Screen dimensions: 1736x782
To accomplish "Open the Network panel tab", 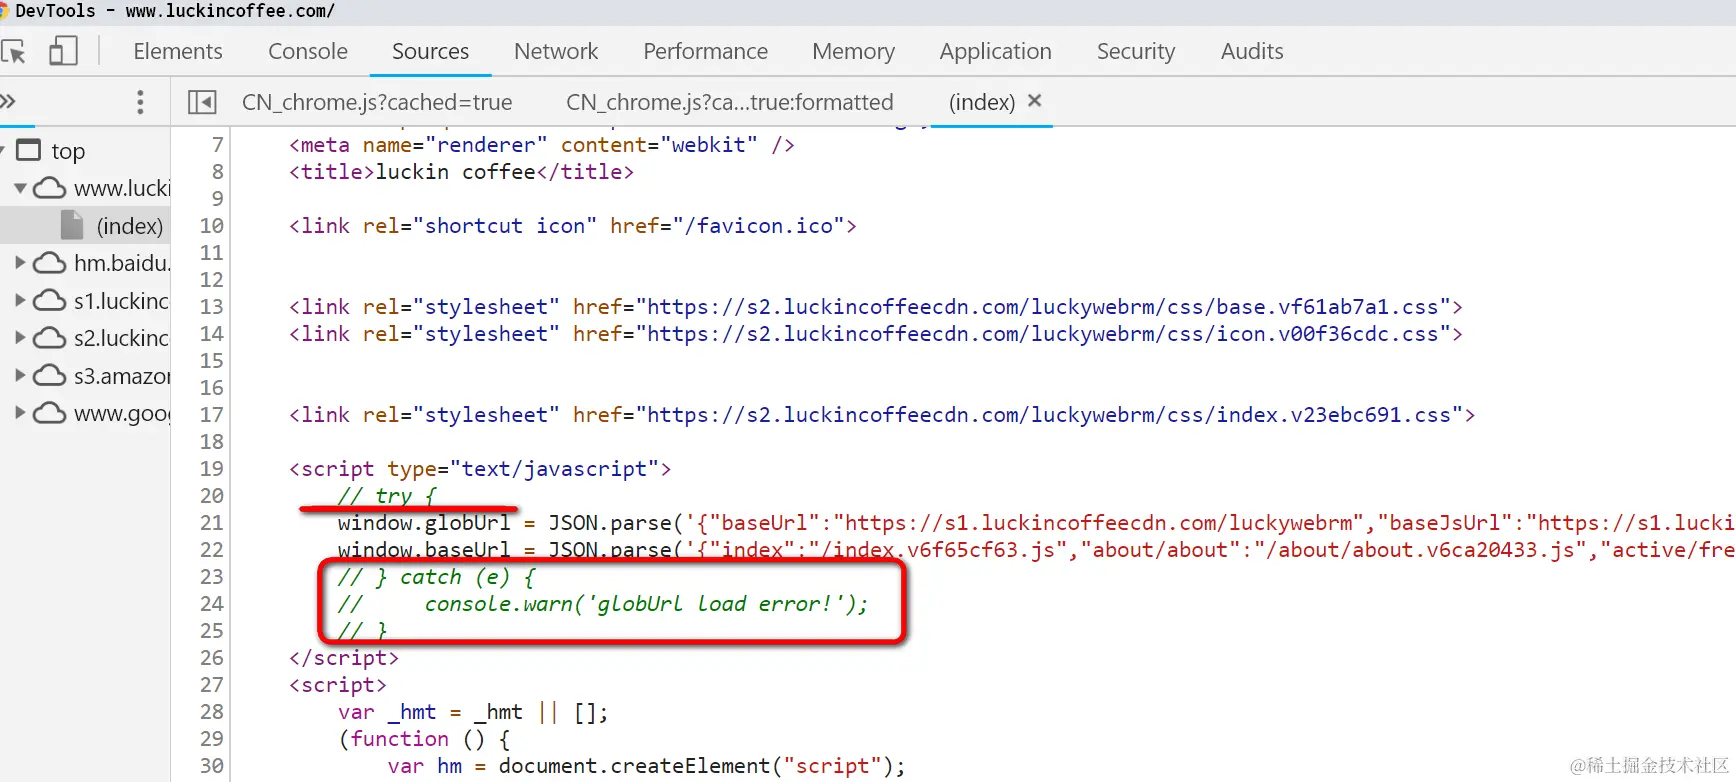I will coord(556,51).
